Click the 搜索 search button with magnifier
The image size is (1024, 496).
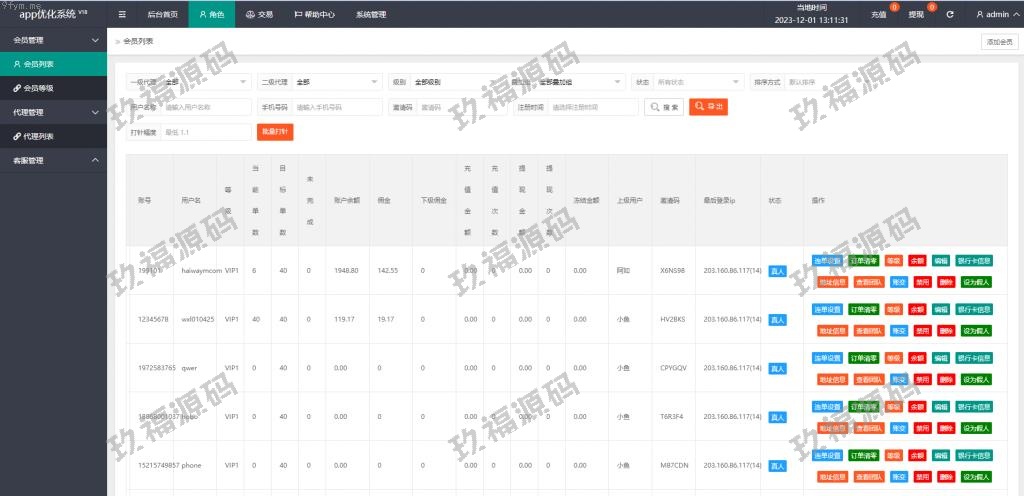tap(664, 107)
